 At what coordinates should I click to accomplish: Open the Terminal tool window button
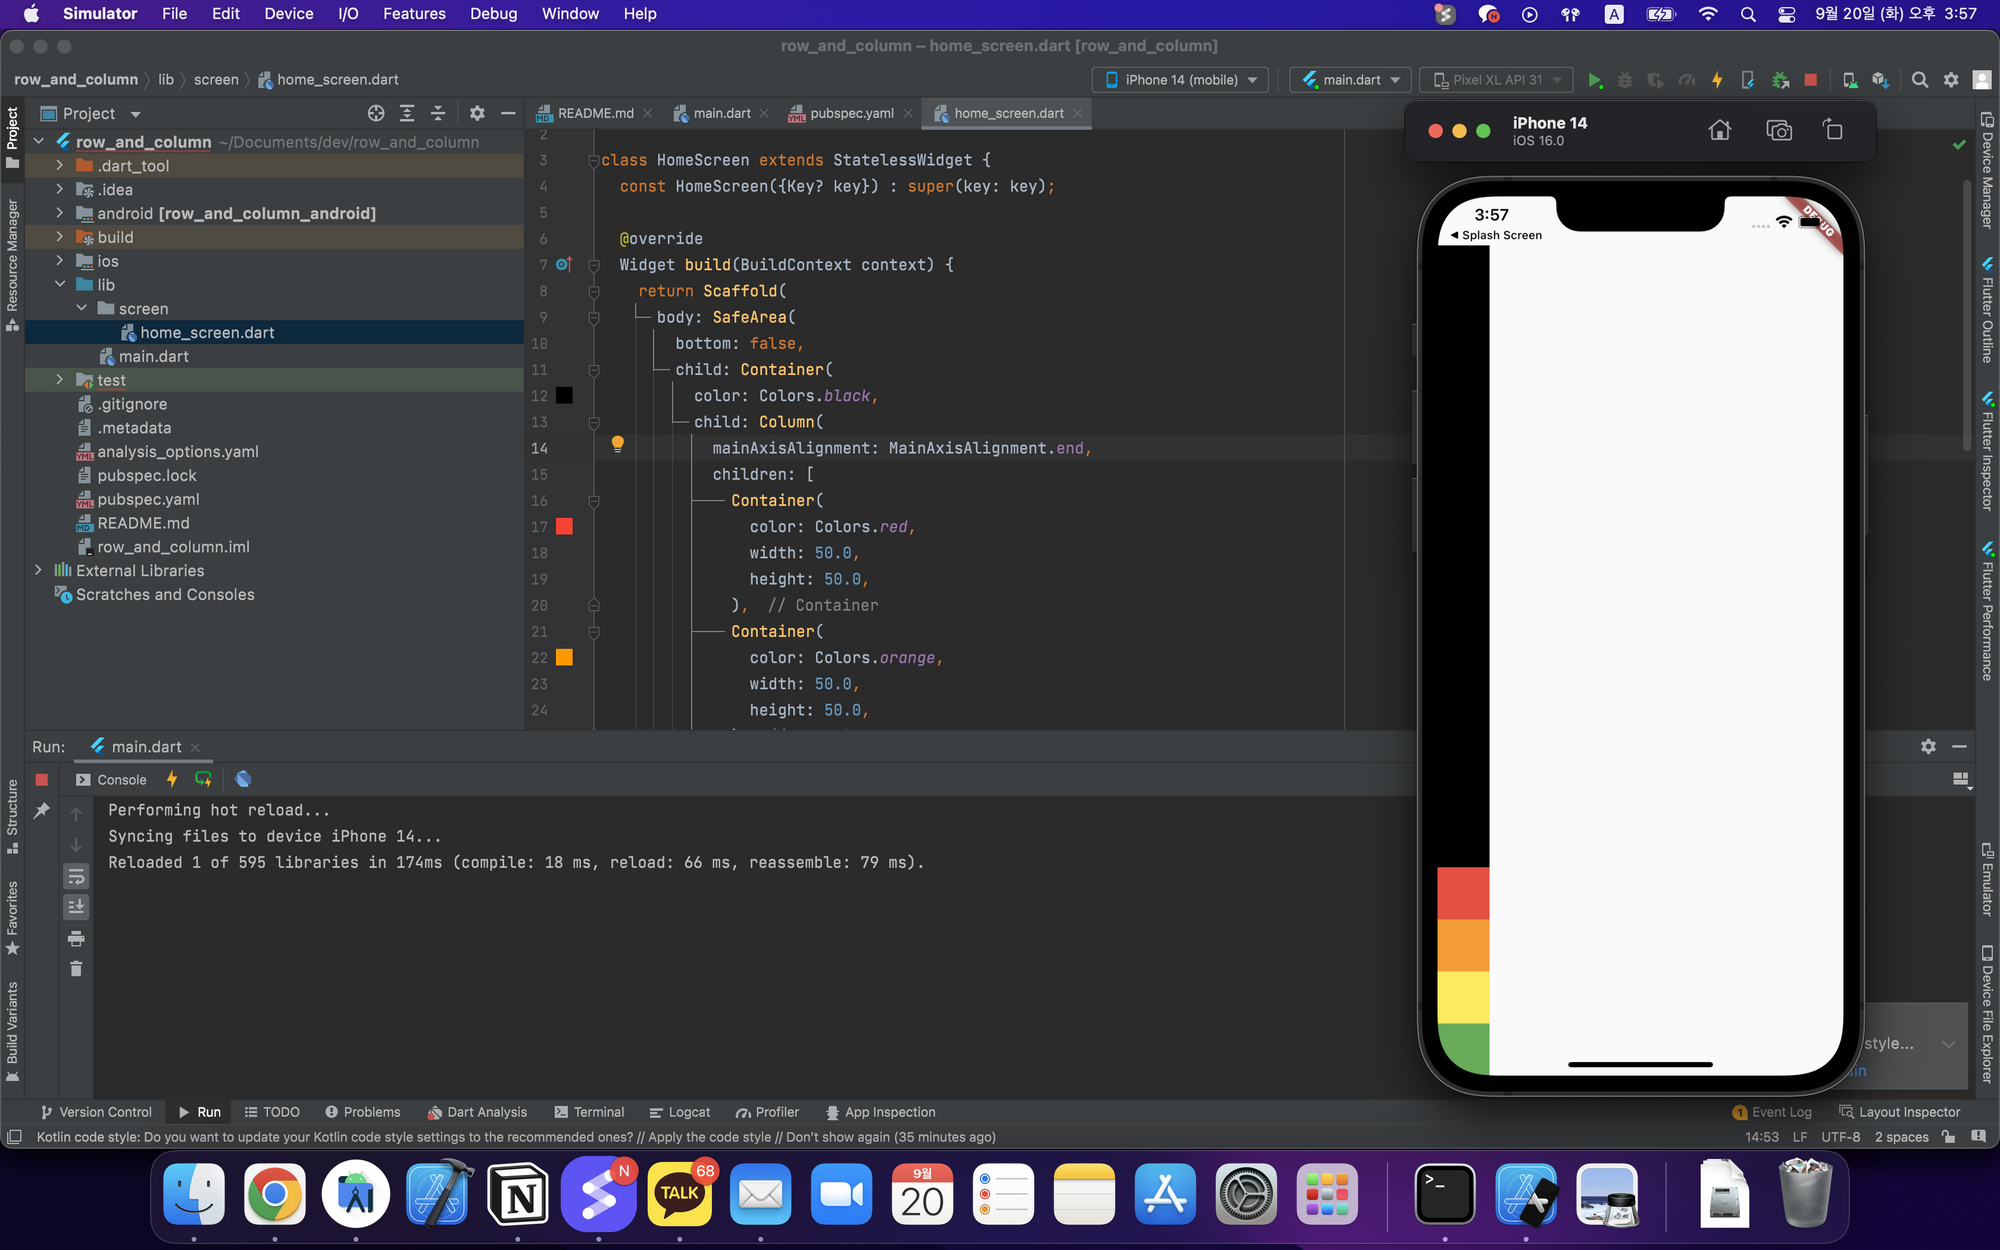[x=589, y=1112]
